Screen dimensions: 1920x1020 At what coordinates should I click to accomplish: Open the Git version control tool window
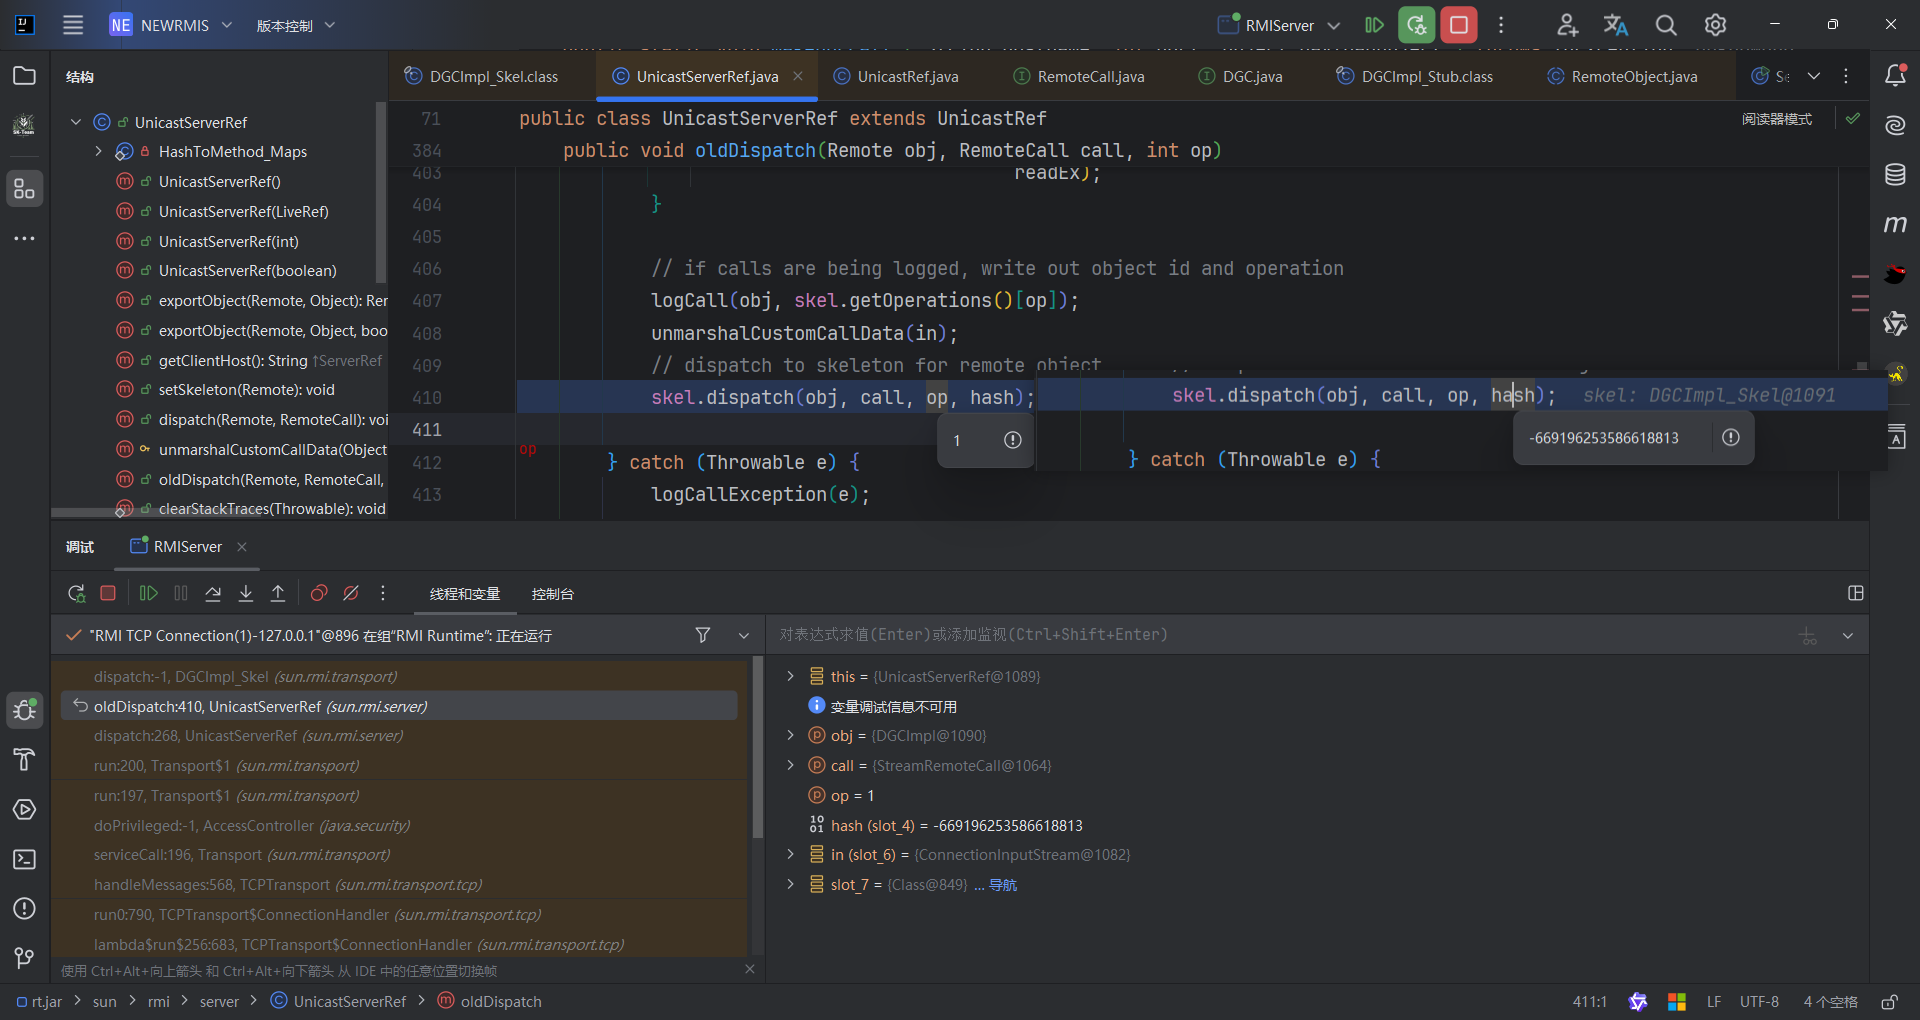click(24, 958)
